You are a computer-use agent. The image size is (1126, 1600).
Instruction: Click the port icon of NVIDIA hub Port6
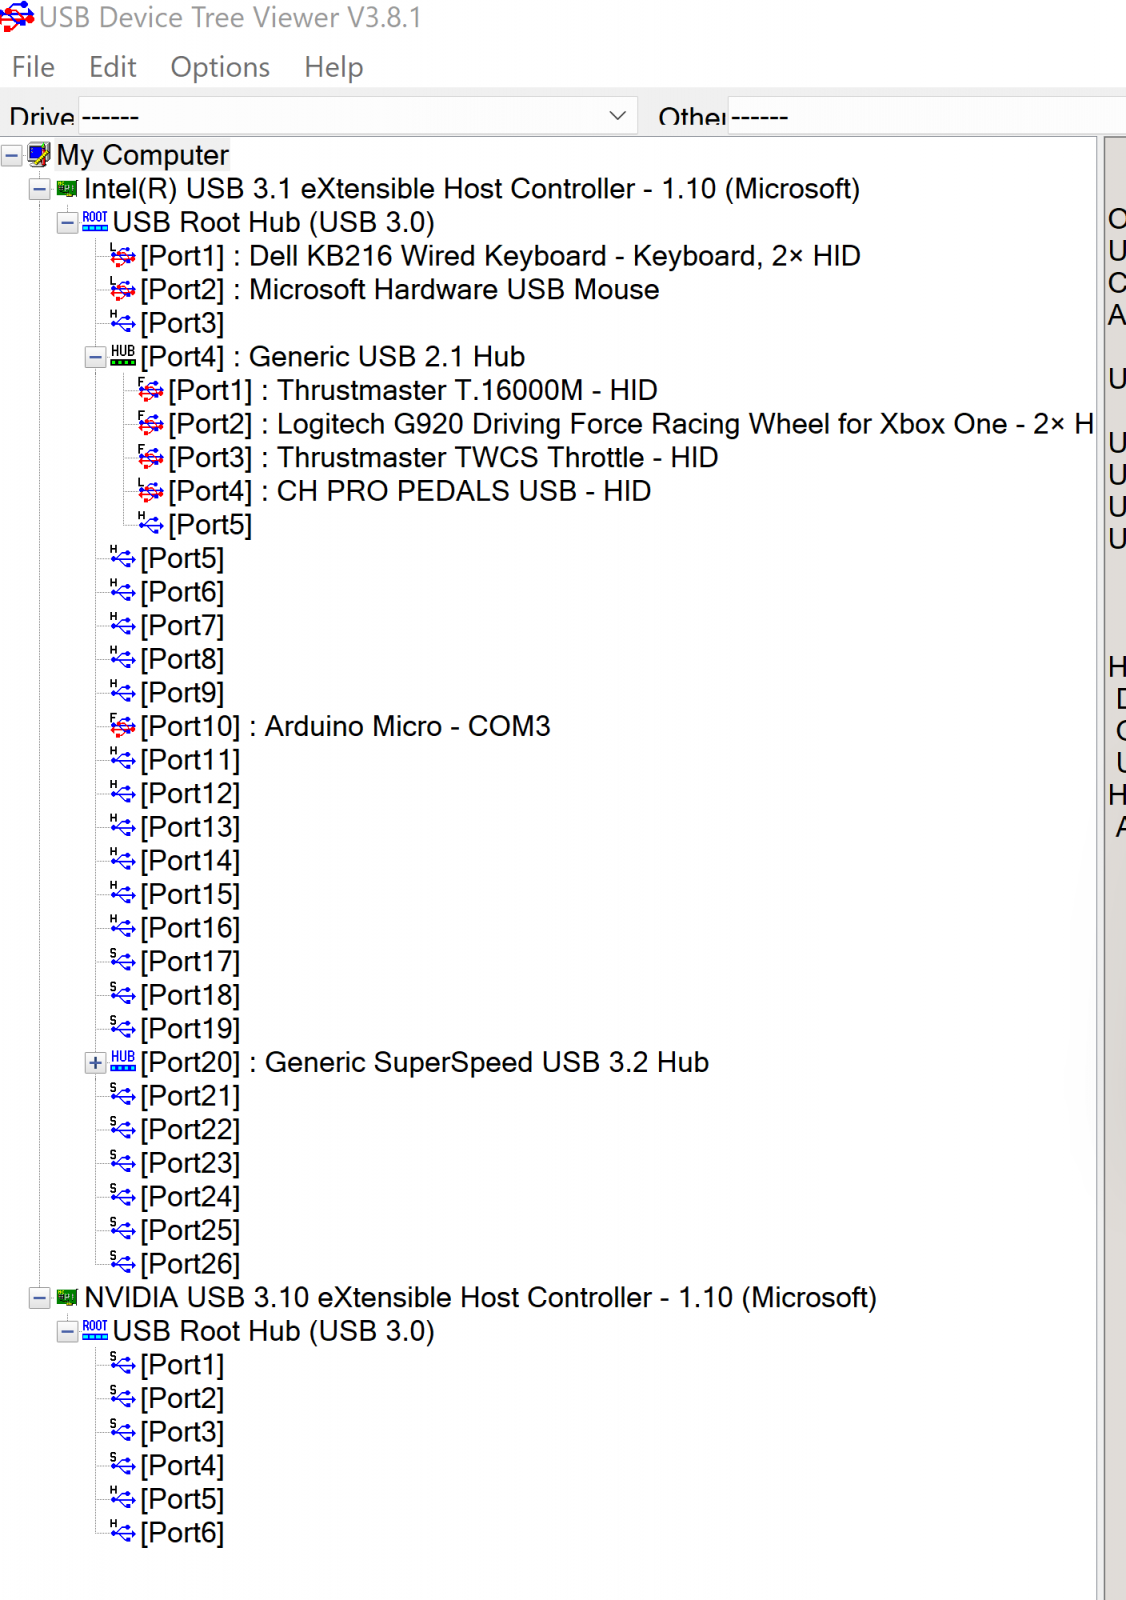point(123,1533)
